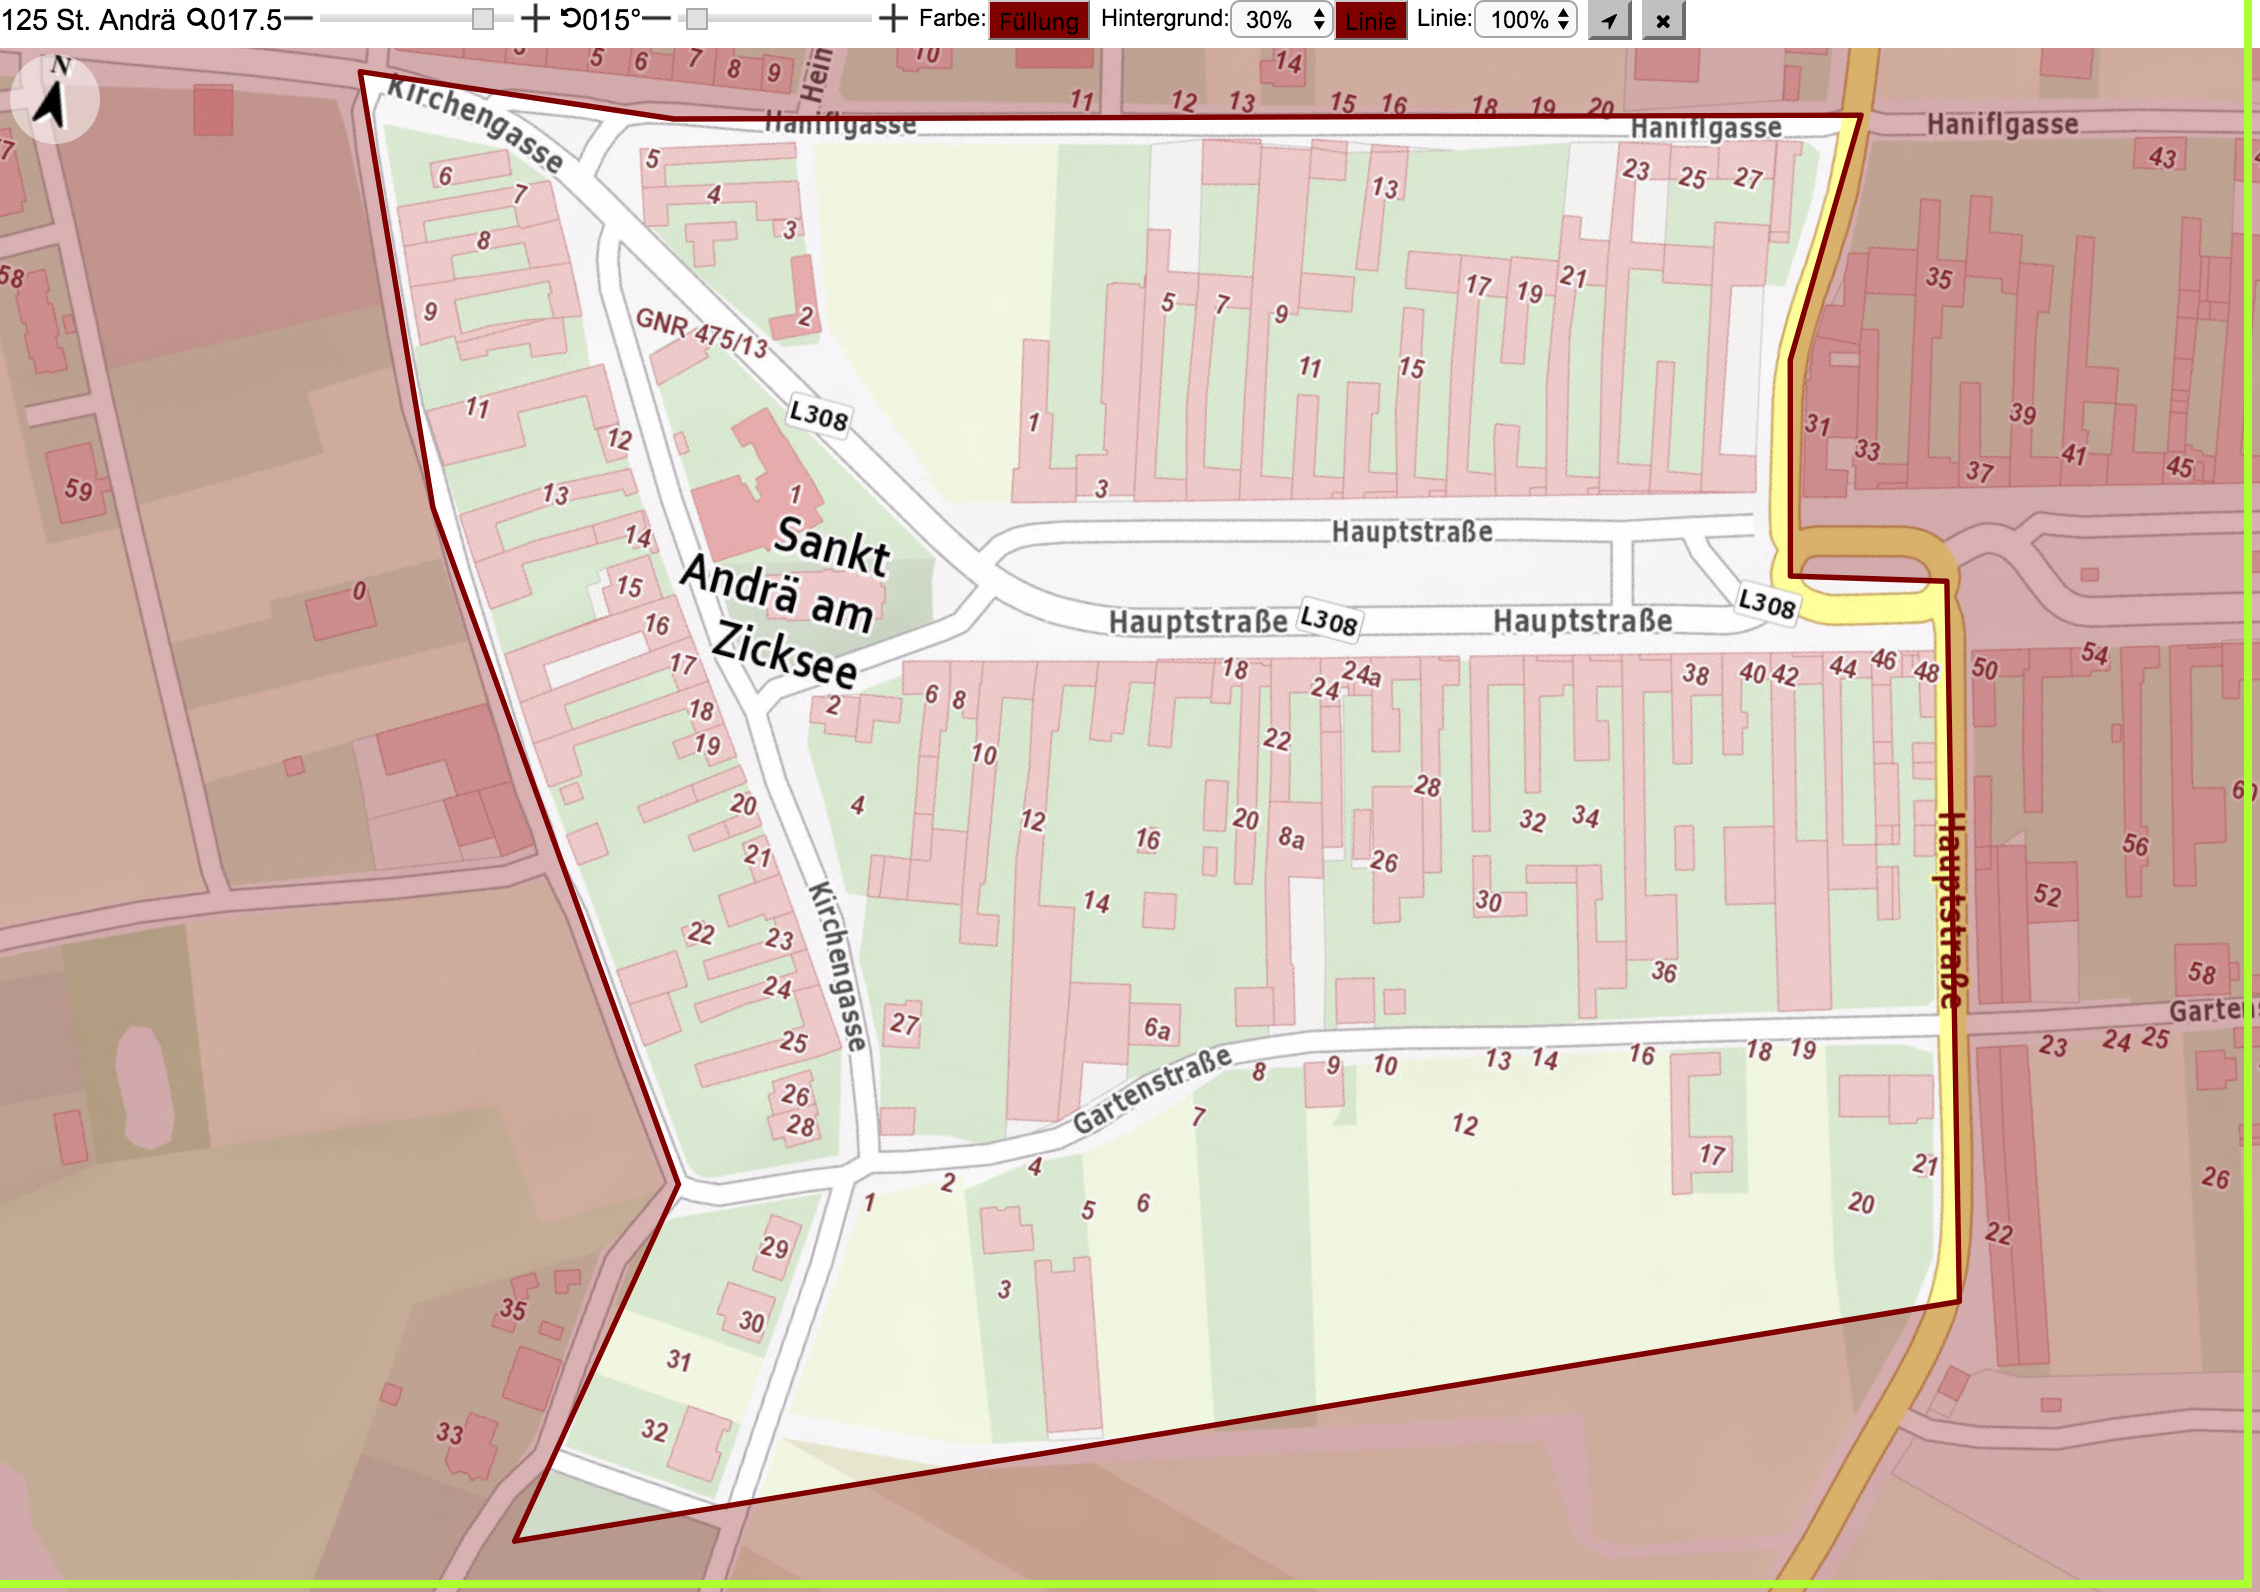Click the locate arrow button
The height and width of the screenshot is (1592, 2260).
pos(1609,20)
